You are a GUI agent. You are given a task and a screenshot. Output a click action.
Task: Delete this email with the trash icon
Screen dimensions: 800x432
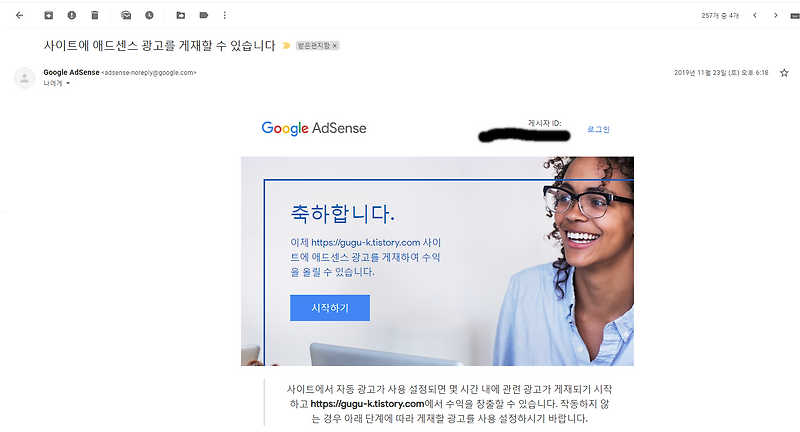[94, 15]
